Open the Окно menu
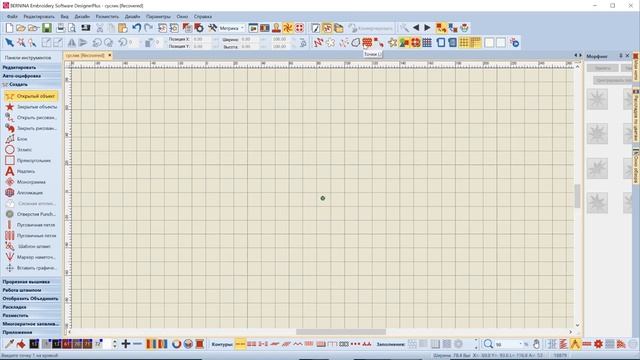This screenshot has height=360, width=640. (182, 17)
